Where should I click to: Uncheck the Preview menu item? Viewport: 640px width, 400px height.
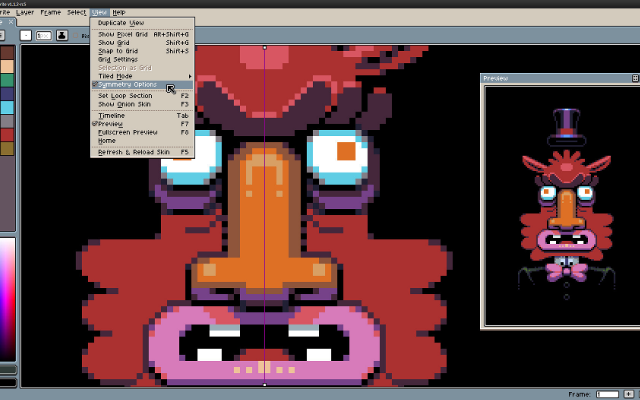point(142,124)
